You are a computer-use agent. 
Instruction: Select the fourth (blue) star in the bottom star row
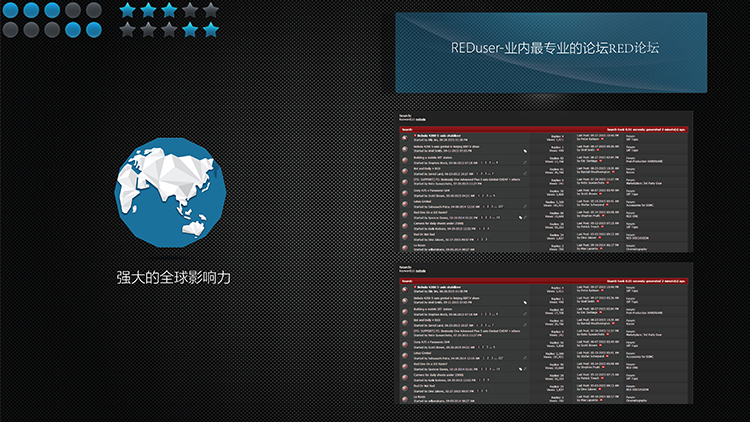[190, 30]
